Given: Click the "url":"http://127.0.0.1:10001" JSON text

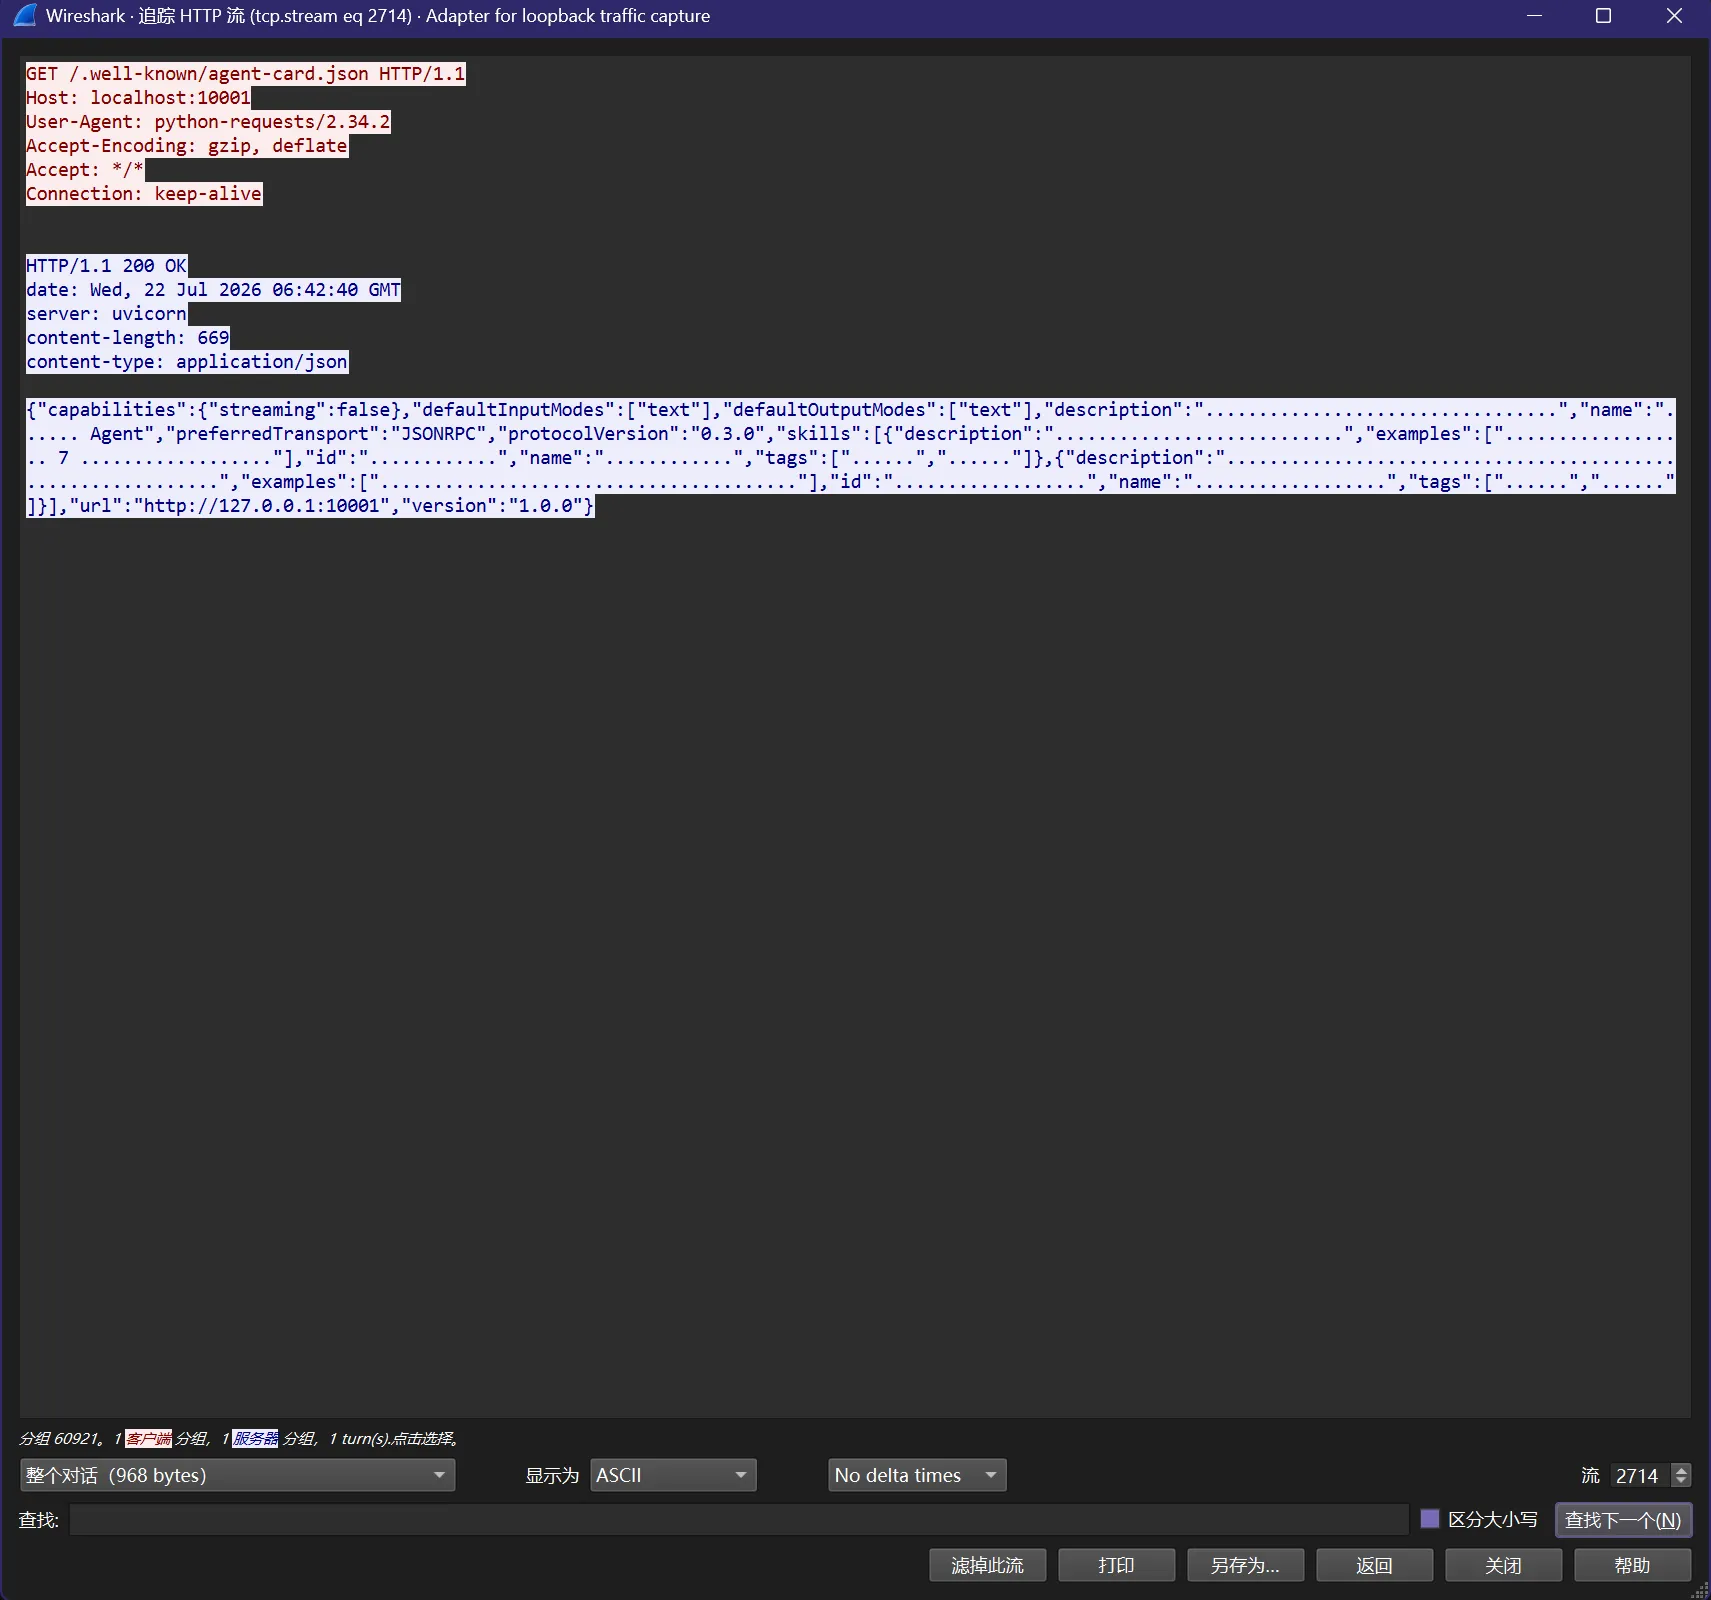Looking at the screenshot, I should coord(229,506).
